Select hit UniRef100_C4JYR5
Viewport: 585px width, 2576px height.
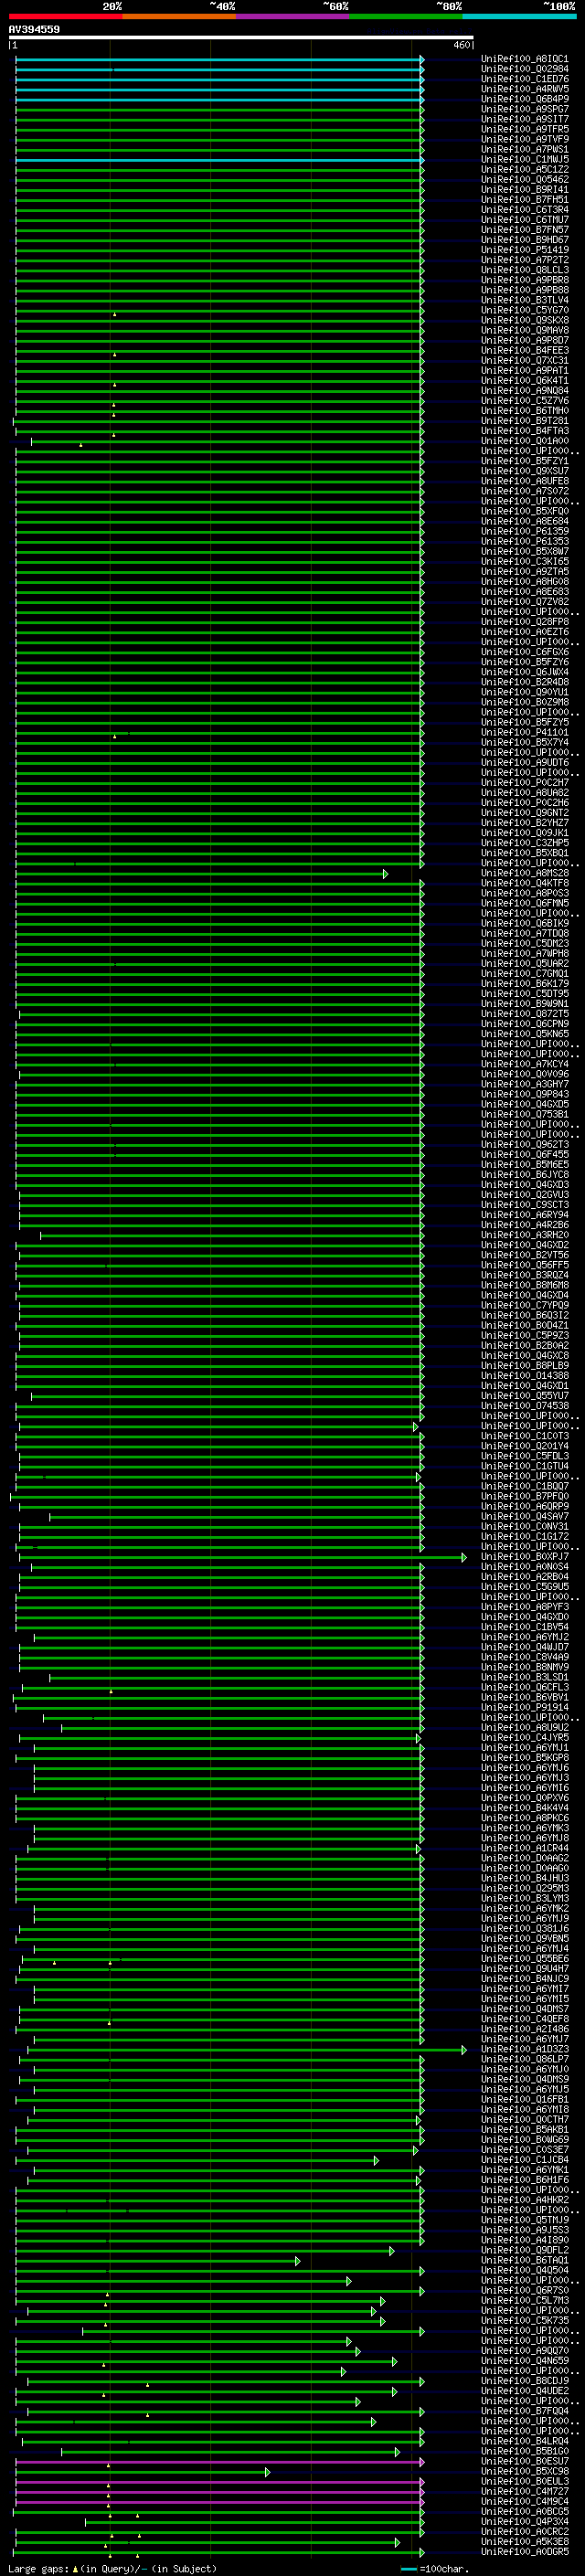[x=525, y=1738]
